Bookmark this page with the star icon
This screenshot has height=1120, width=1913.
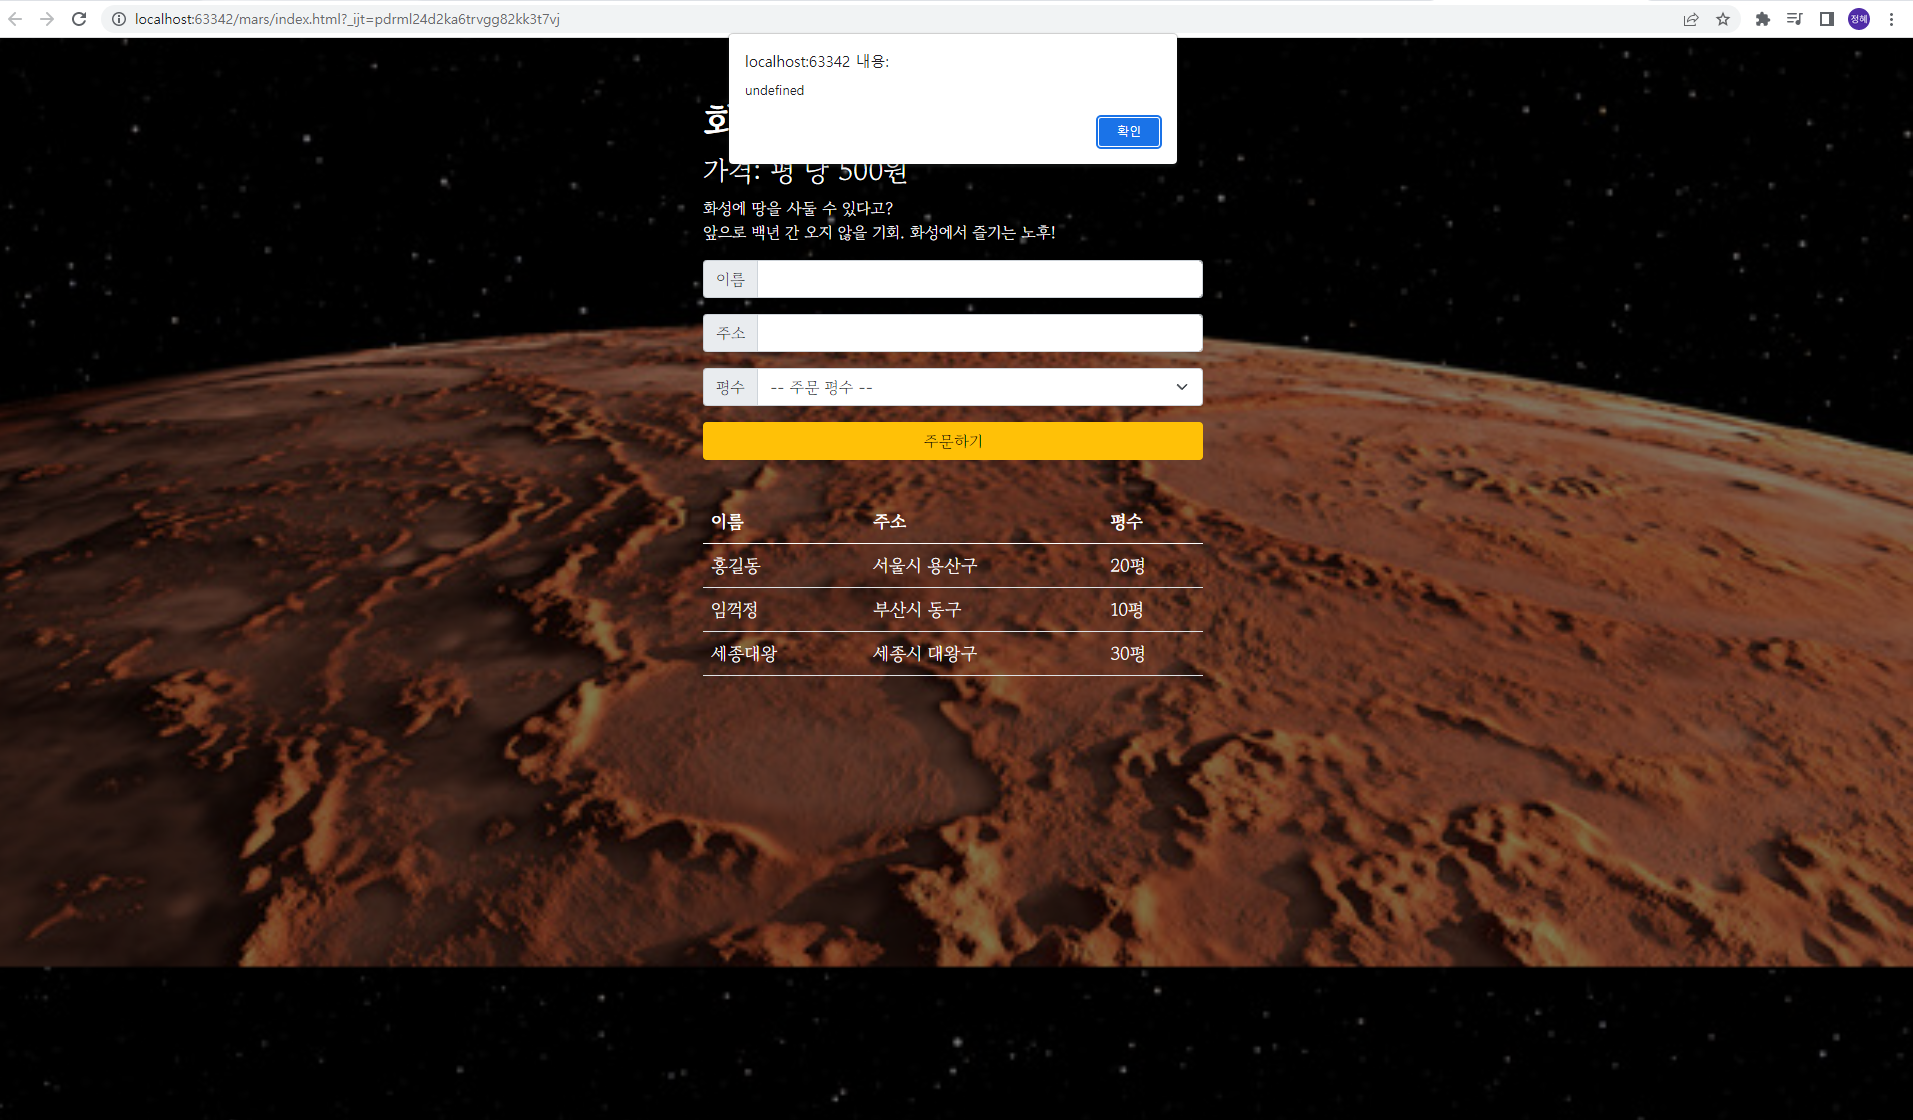[1723, 19]
